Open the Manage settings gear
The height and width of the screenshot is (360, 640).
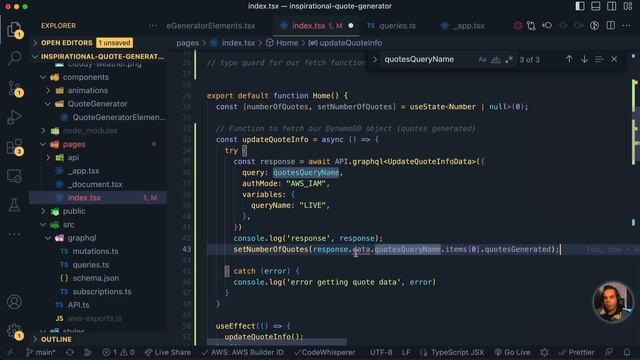point(14,331)
